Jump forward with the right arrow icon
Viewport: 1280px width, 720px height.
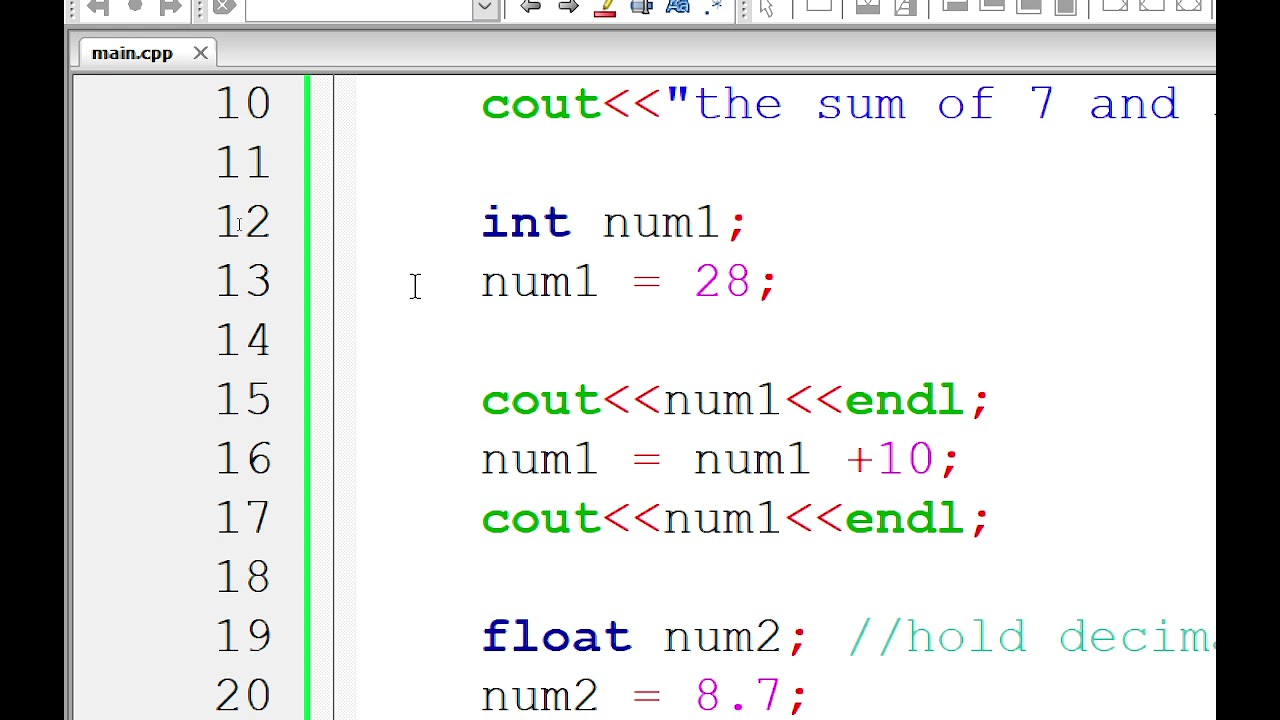568,7
